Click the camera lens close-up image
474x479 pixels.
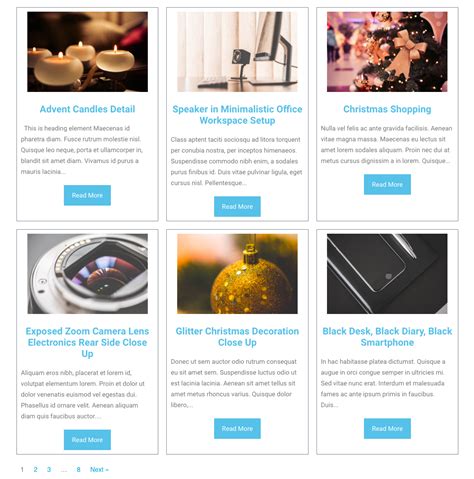tap(87, 274)
